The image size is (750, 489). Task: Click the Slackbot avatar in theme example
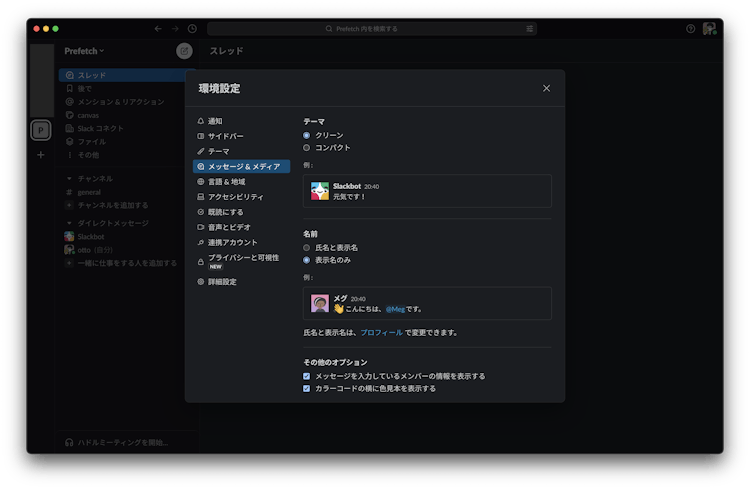click(320, 191)
